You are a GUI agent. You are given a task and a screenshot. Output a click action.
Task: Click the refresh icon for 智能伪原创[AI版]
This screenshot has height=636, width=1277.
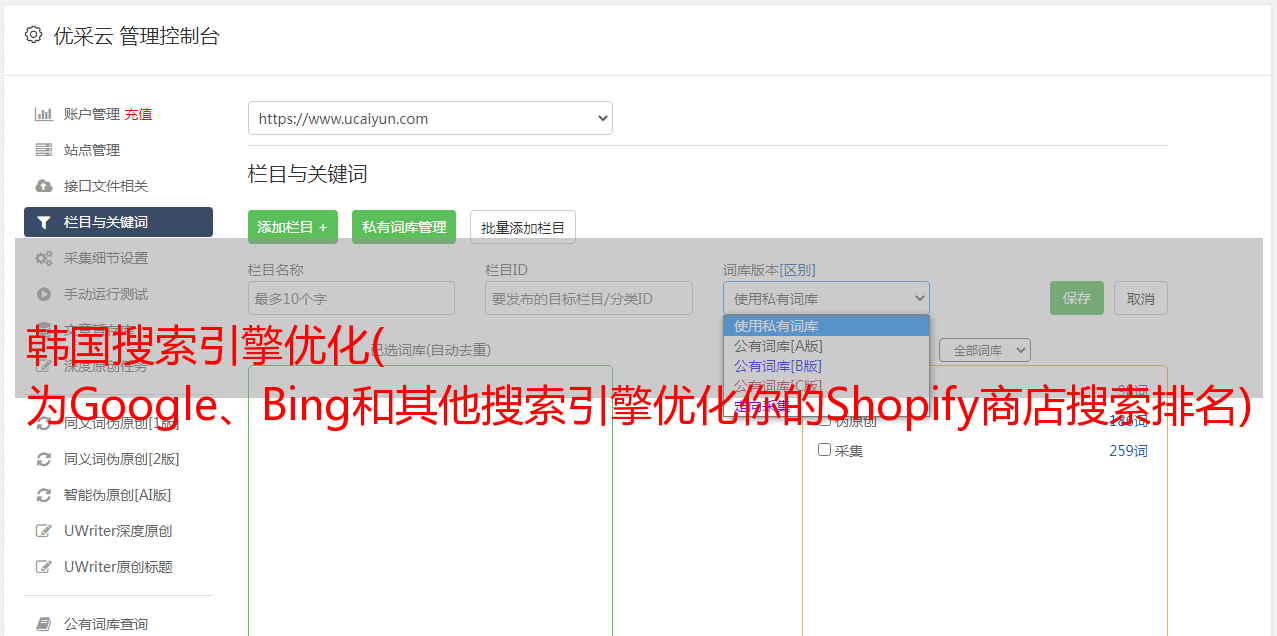(x=44, y=495)
